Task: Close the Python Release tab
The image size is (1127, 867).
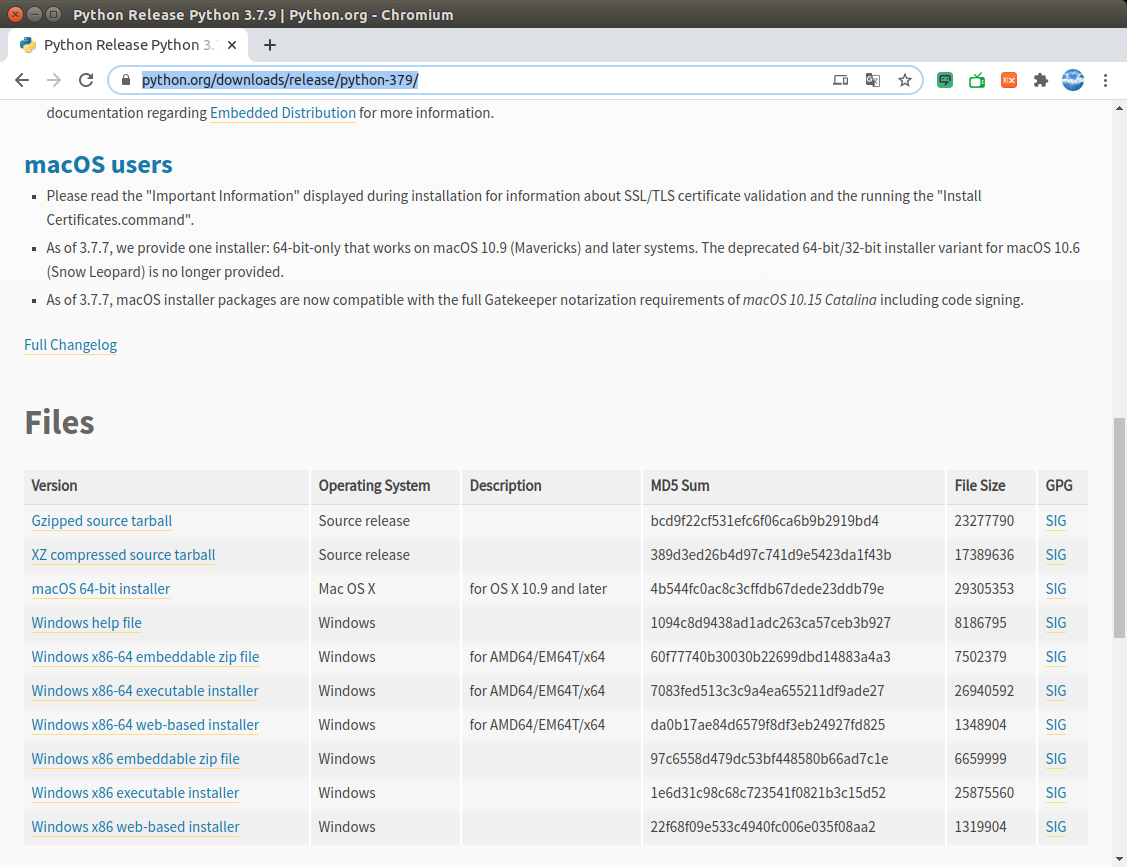Action: pyautogui.click(x=232, y=45)
